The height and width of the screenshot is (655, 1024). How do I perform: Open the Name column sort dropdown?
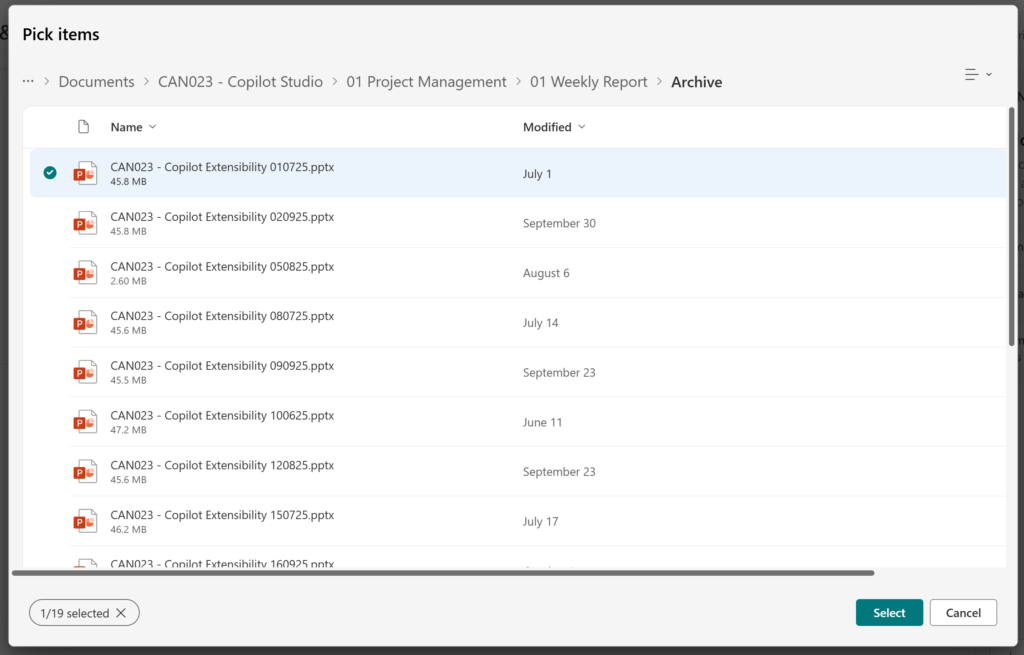[154, 127]
